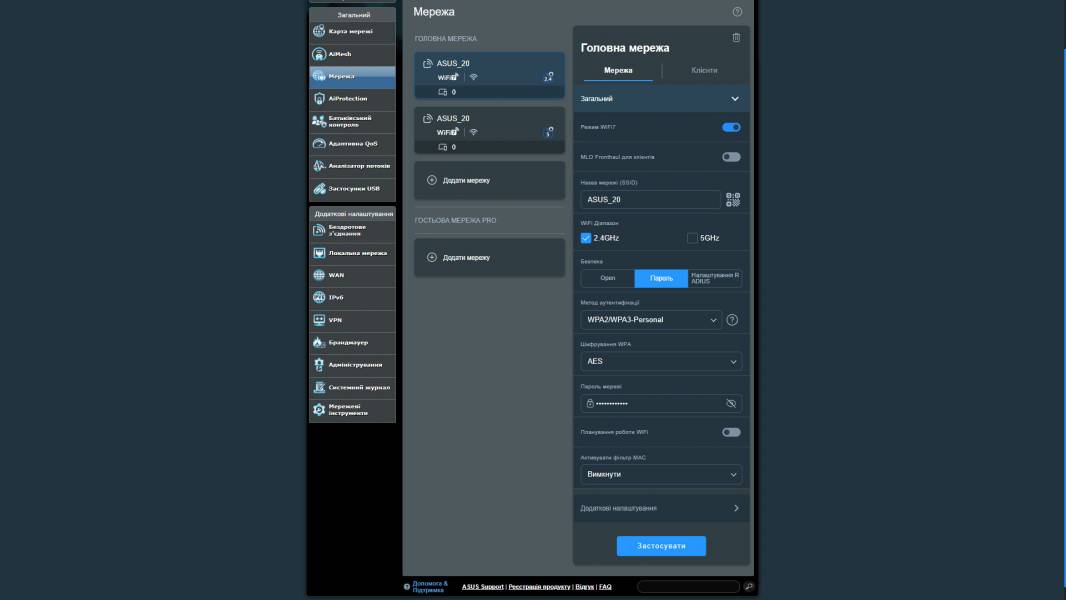Click help icon next to authentication method
The height and width of the screenshot is (600, 1066).
(x=732, y=320)
